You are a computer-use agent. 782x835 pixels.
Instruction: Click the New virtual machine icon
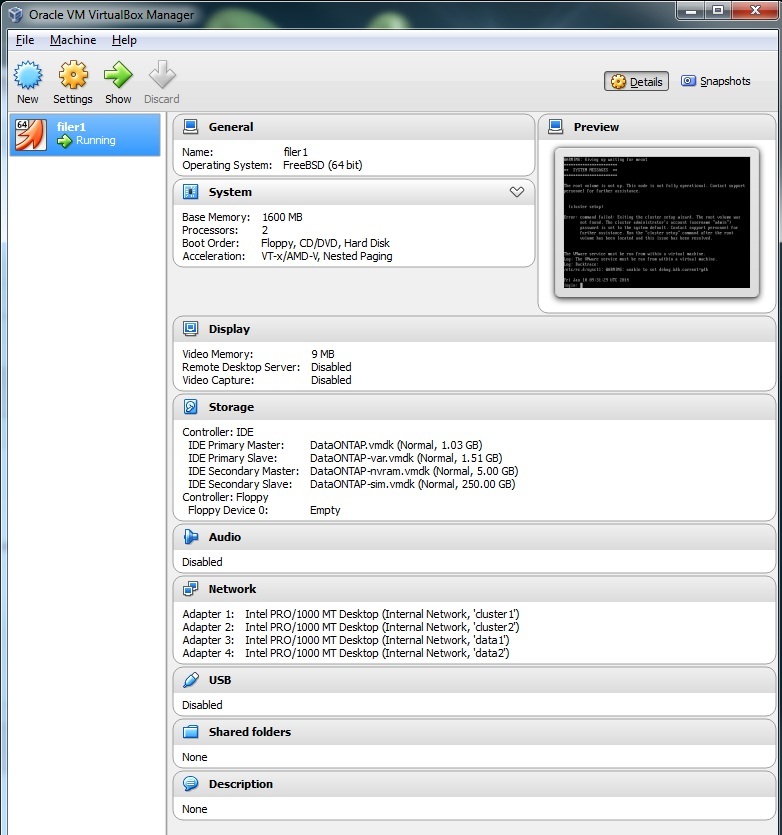point(28,75)
